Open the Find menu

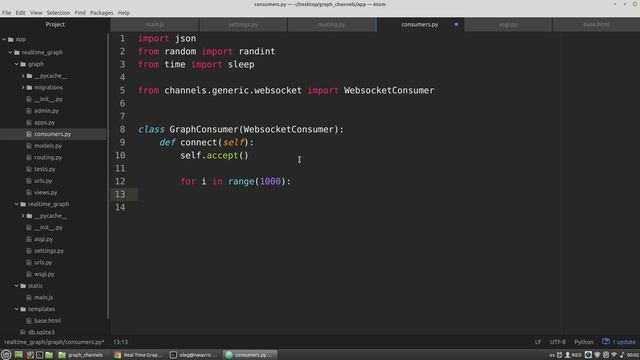(80, 13)
